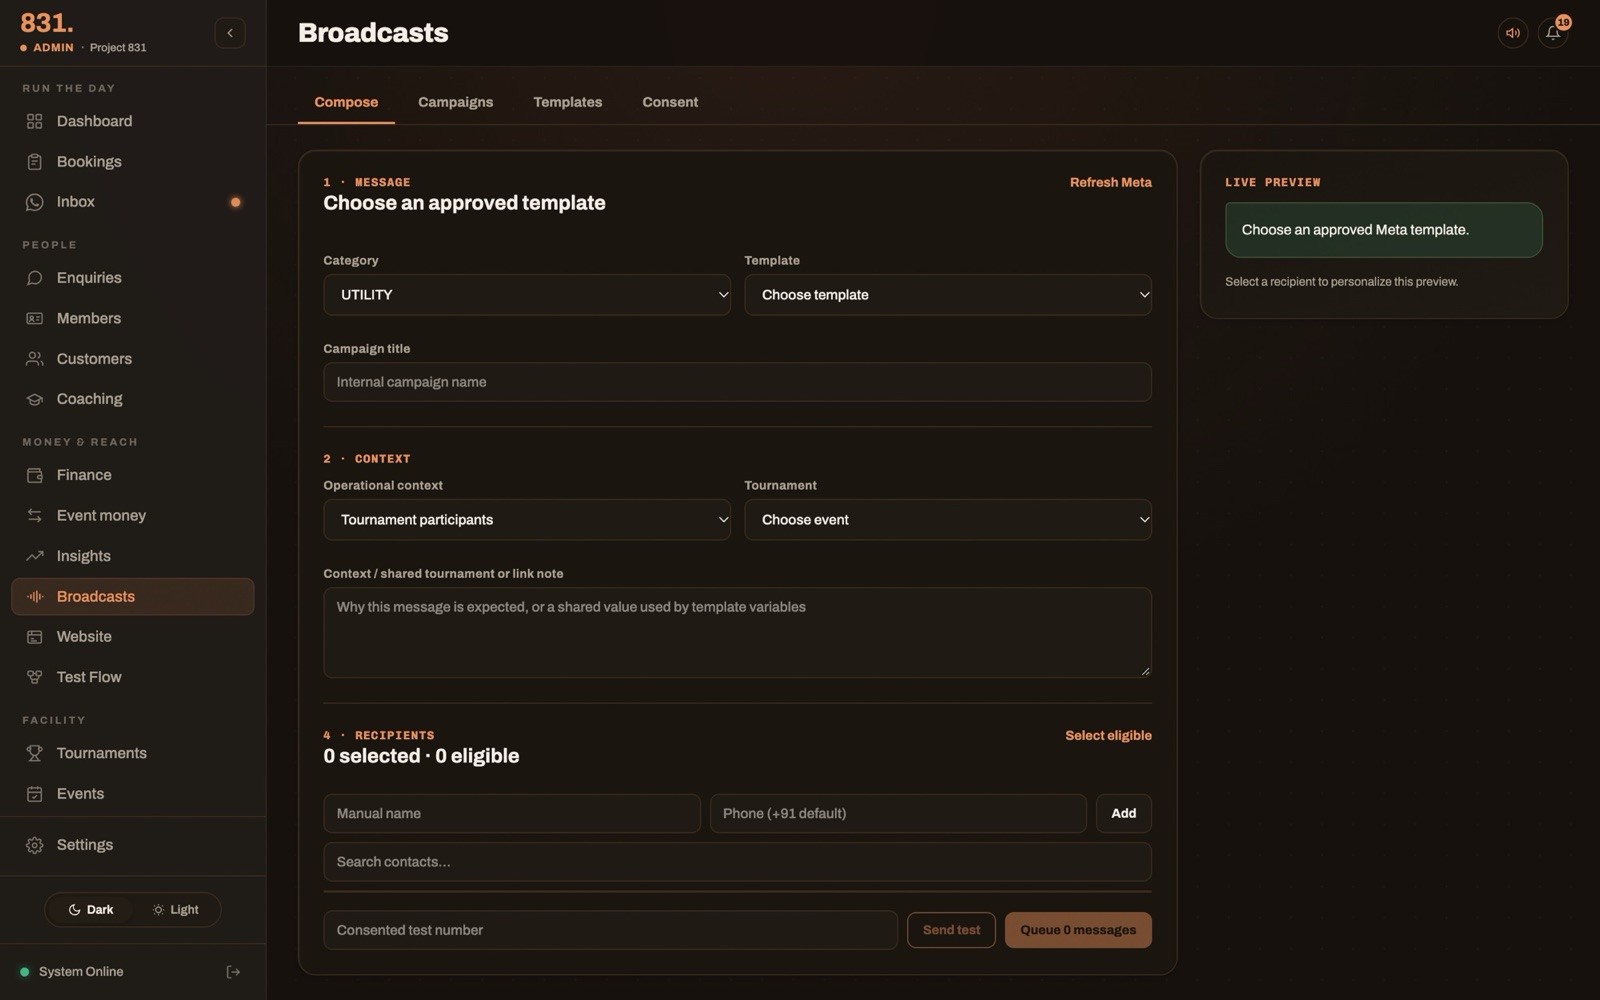Click the Insights trending chart icon

[34, 556]
